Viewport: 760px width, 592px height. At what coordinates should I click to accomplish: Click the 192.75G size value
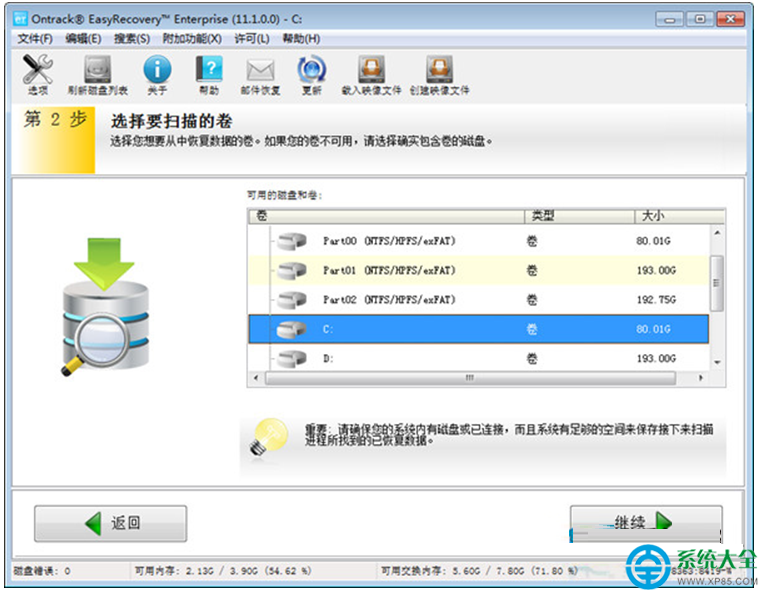[656, 300]
